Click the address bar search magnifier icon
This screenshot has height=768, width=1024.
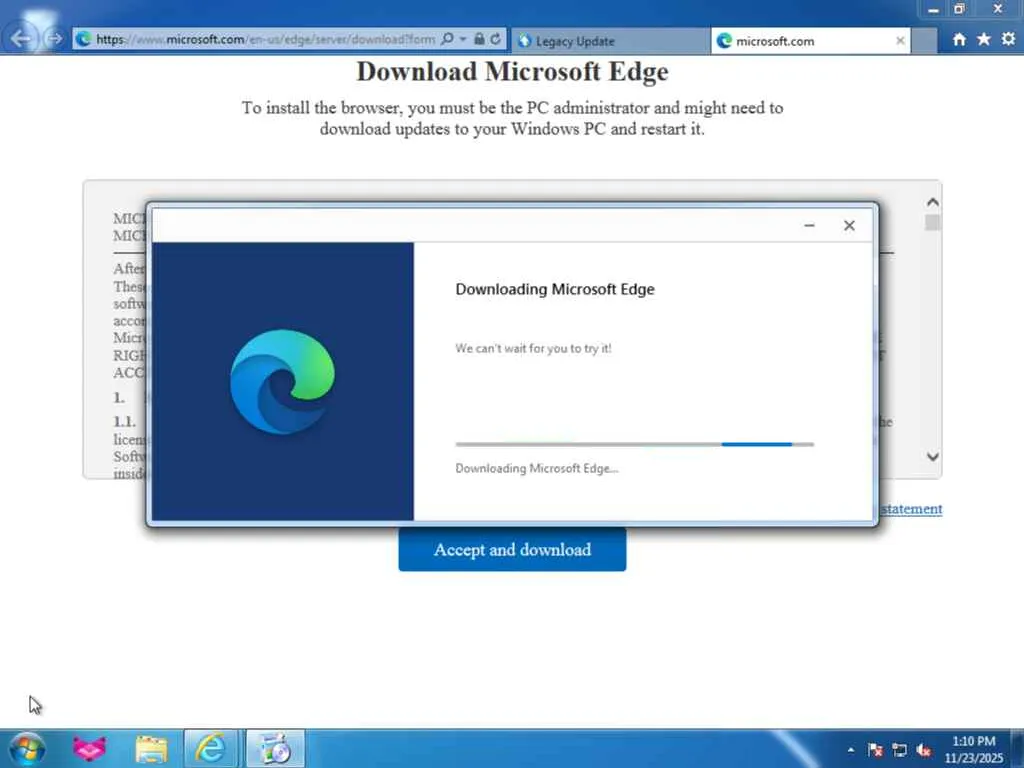click(x=447, y=39)
